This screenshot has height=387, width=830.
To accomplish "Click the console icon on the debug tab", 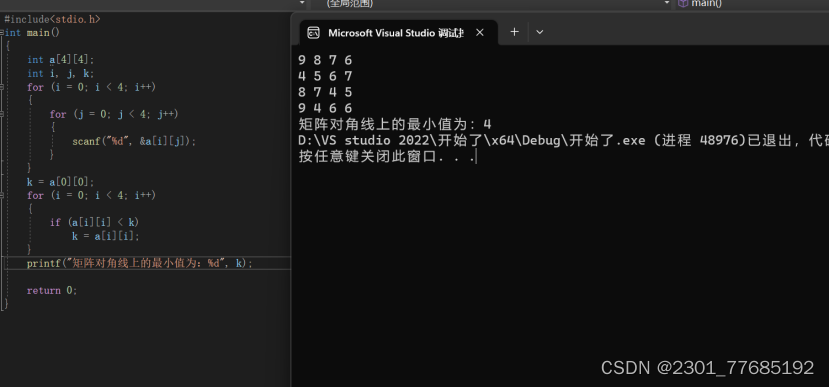I will 313,33.
